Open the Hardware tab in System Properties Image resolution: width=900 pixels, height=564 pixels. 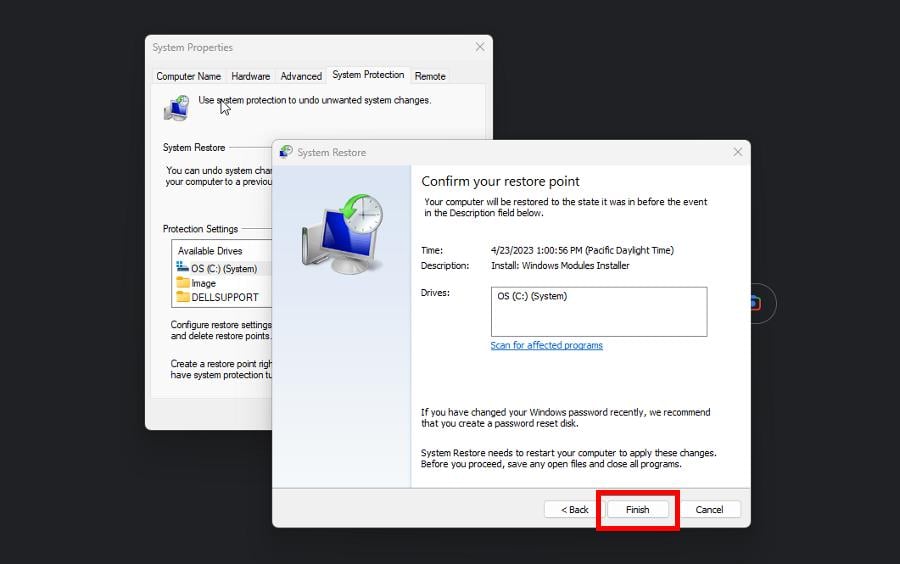pyautogui.click(x=250, y=76)
